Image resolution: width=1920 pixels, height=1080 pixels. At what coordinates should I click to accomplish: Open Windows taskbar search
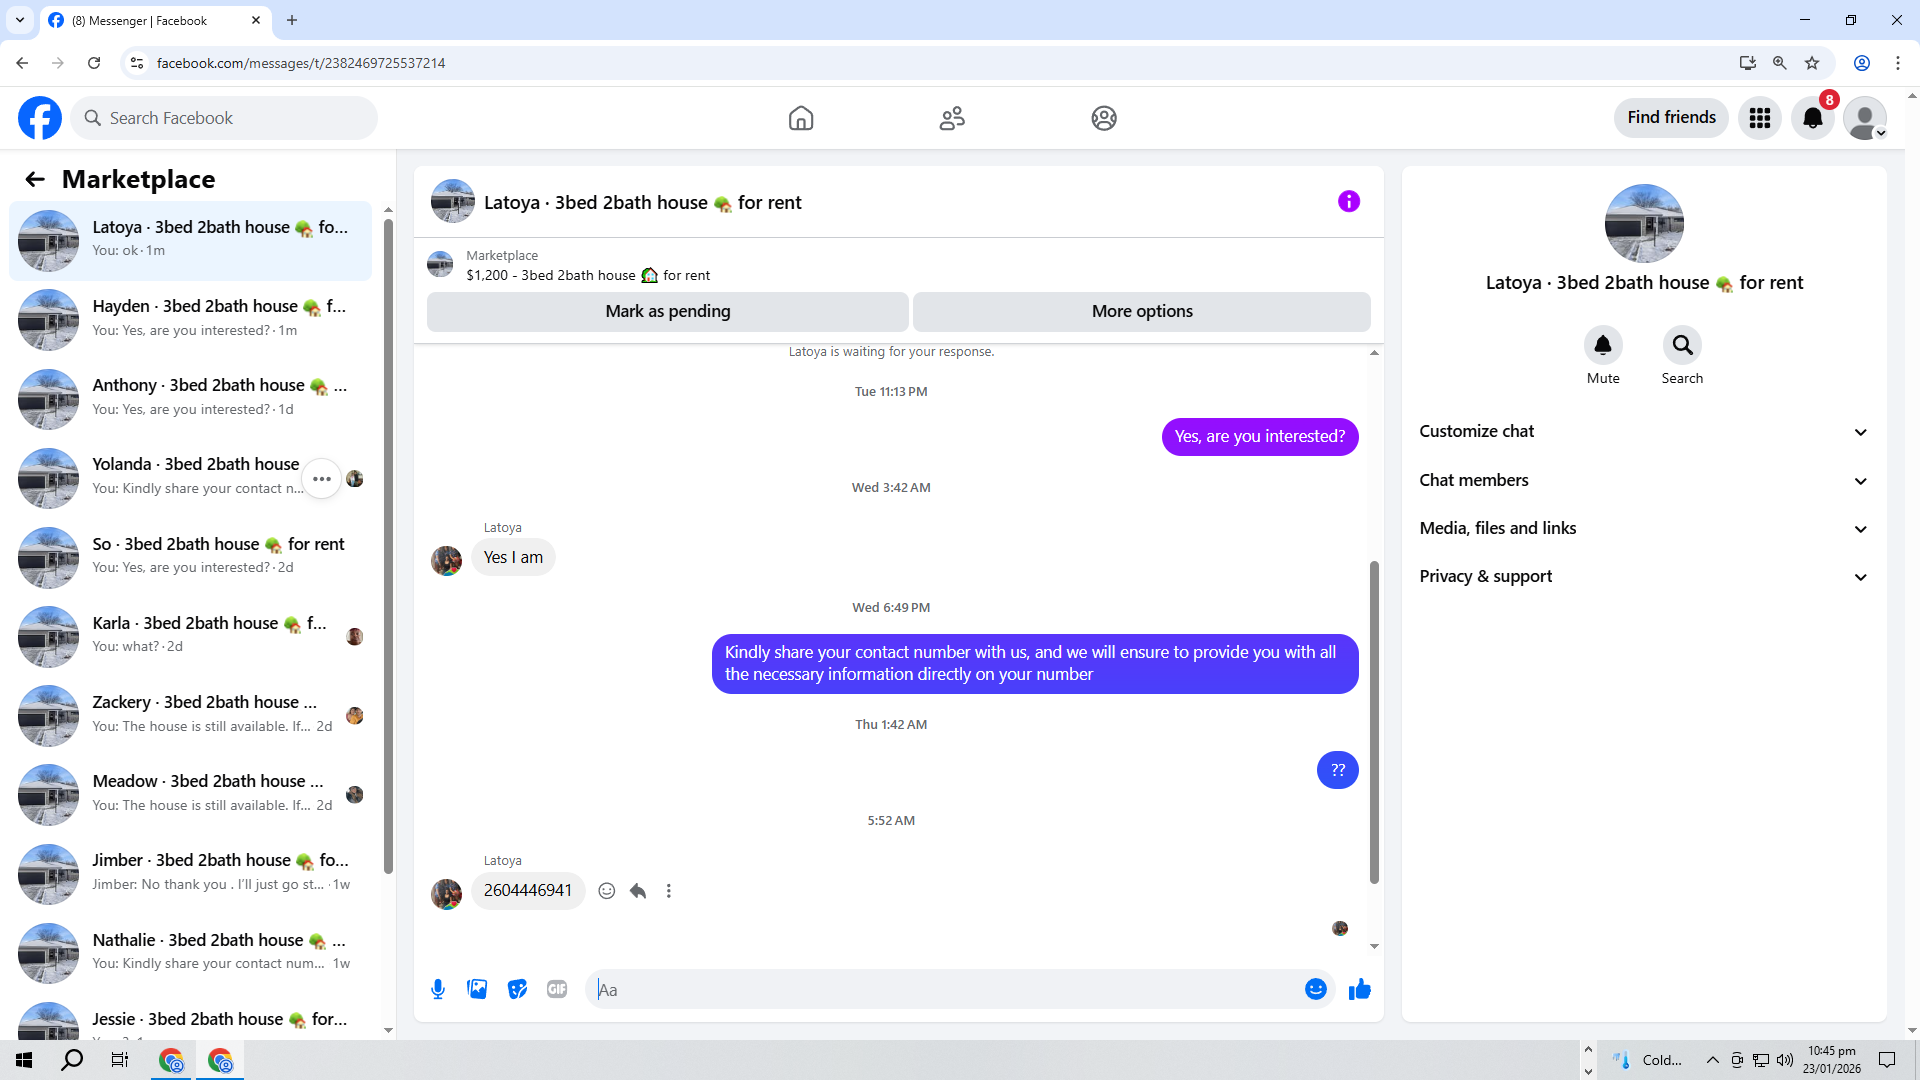(x=72, y=1060)
